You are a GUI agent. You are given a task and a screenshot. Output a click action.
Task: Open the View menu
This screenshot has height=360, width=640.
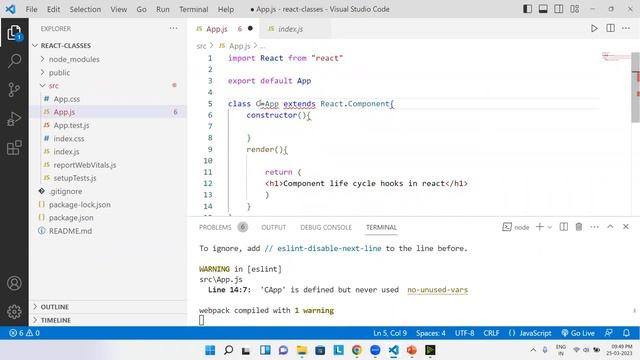tap(118, 9)
